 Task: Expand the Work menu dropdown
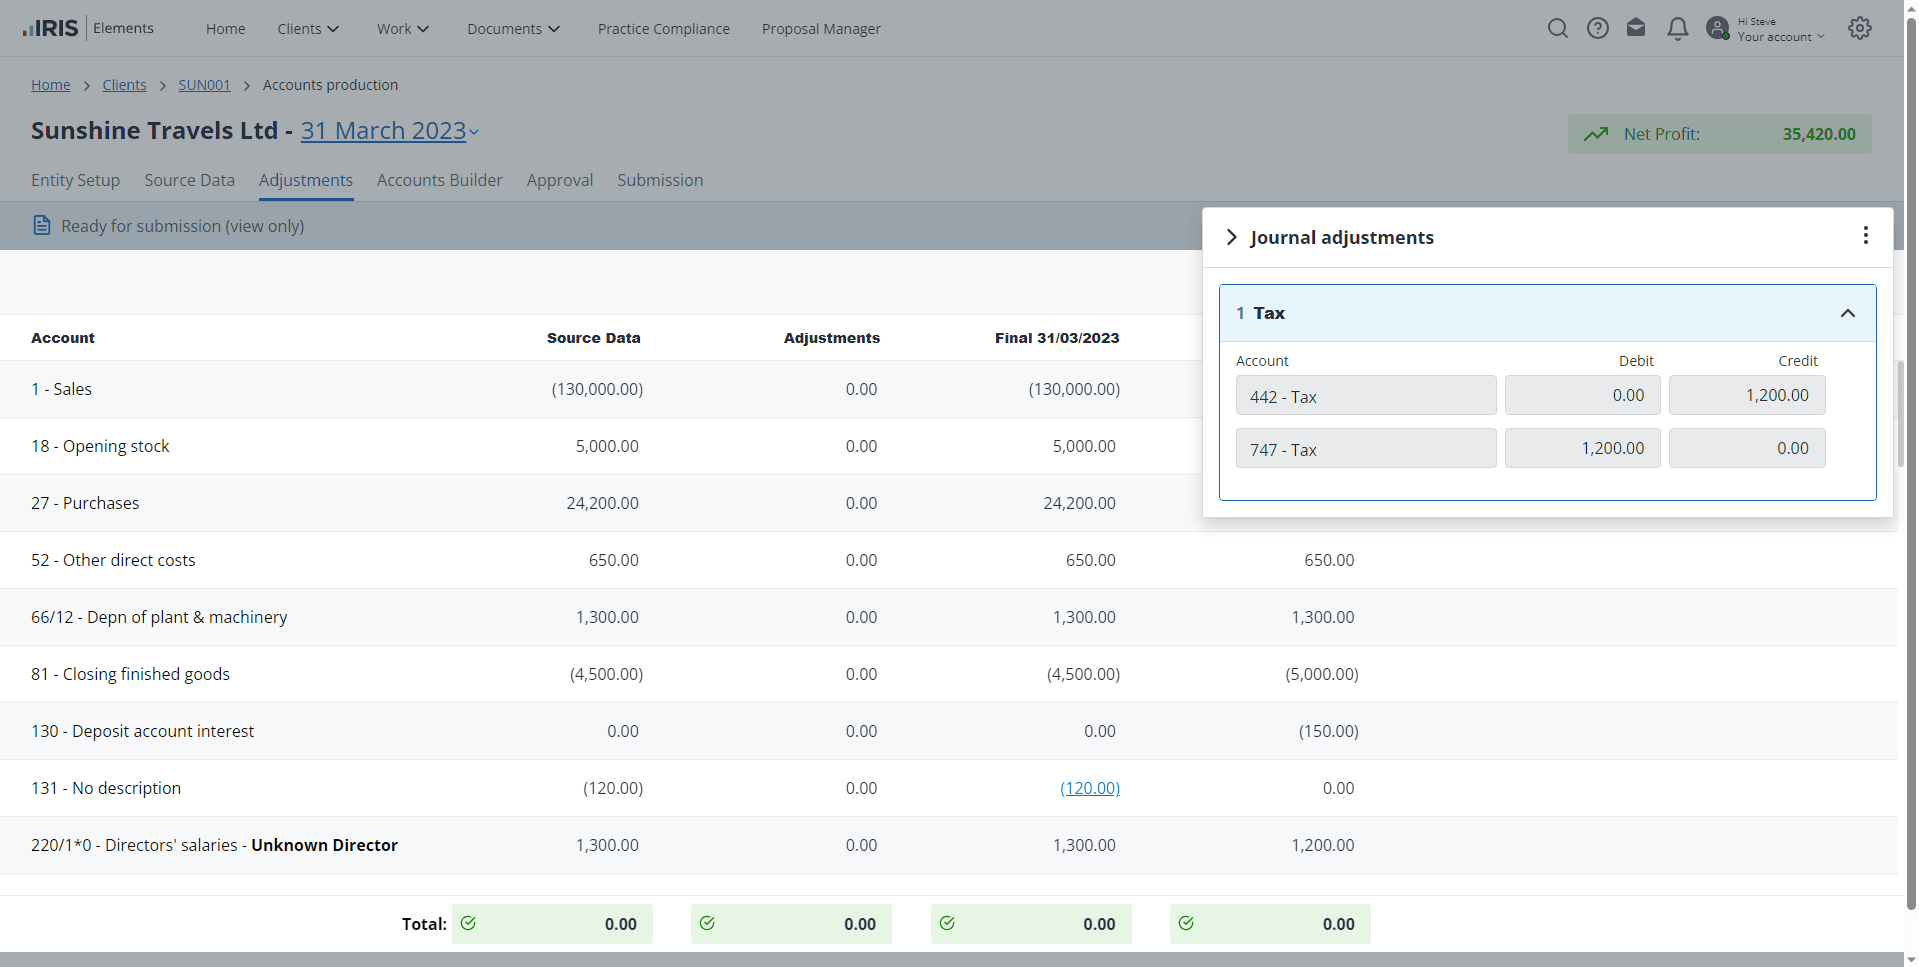coord(403,29)
